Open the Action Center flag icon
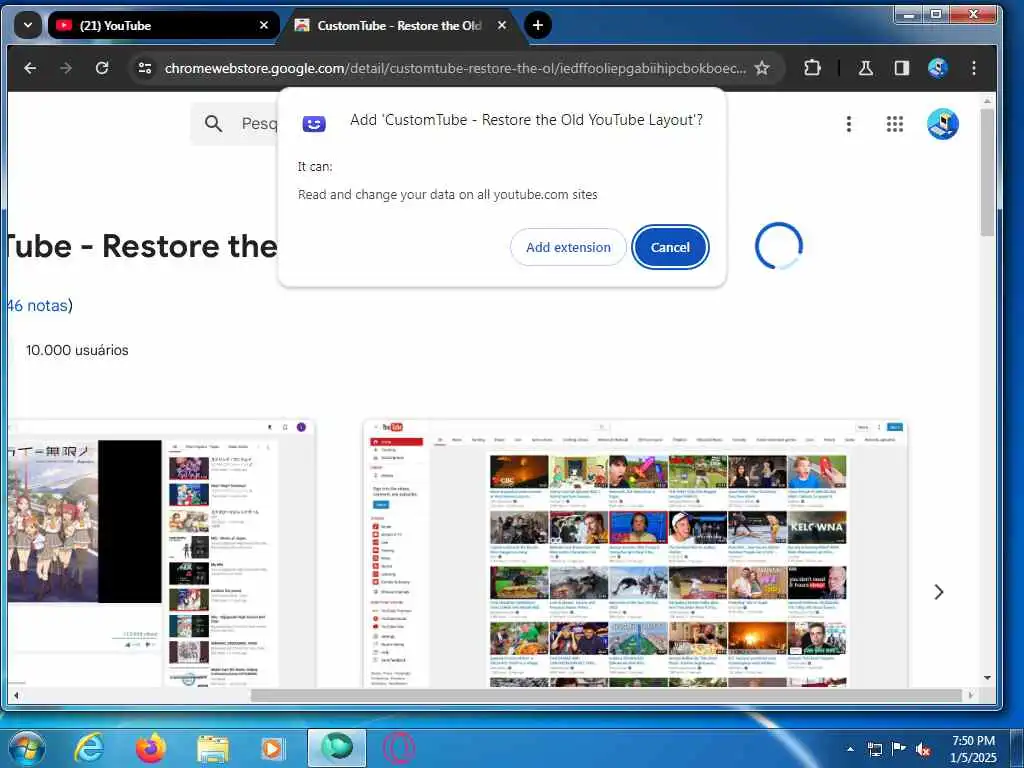Screen dimensions: 1024x768 tap(899, 749)
